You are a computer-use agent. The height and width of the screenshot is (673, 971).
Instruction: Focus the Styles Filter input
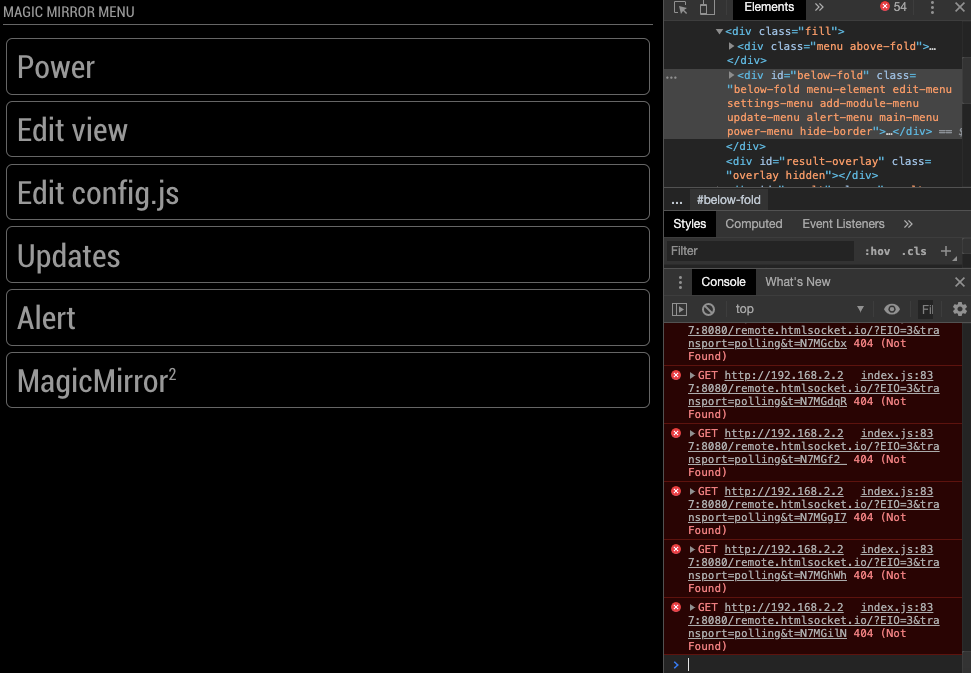760,251
